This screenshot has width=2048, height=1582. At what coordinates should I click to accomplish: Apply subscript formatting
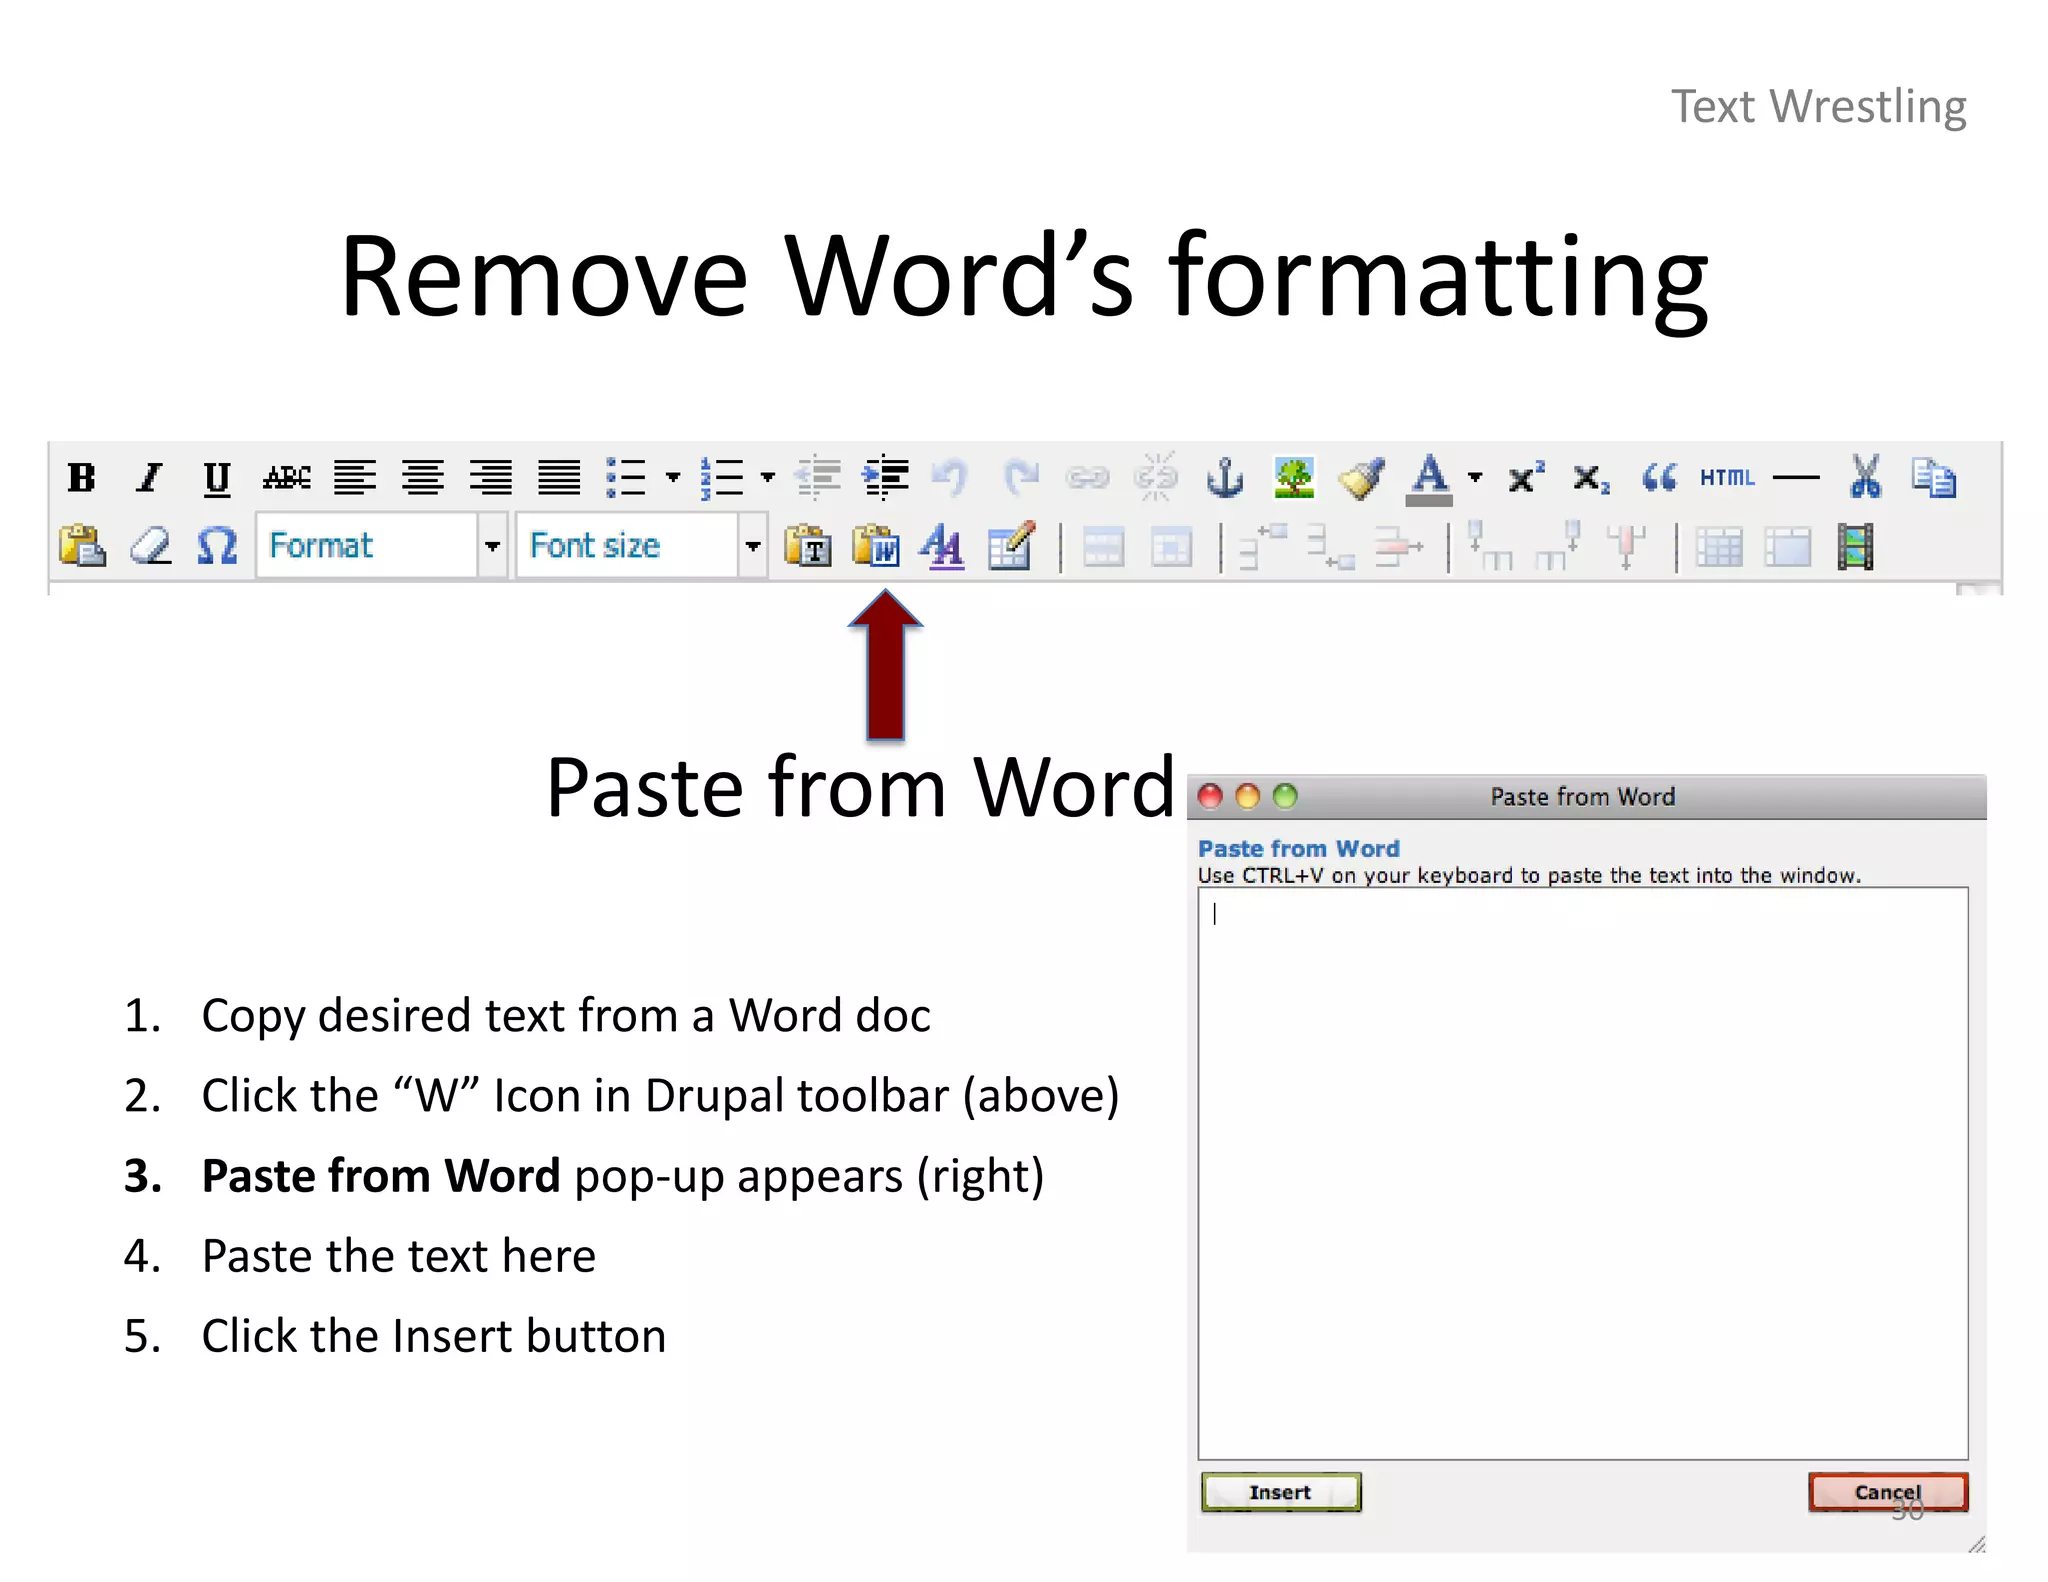pos(1591,478)
